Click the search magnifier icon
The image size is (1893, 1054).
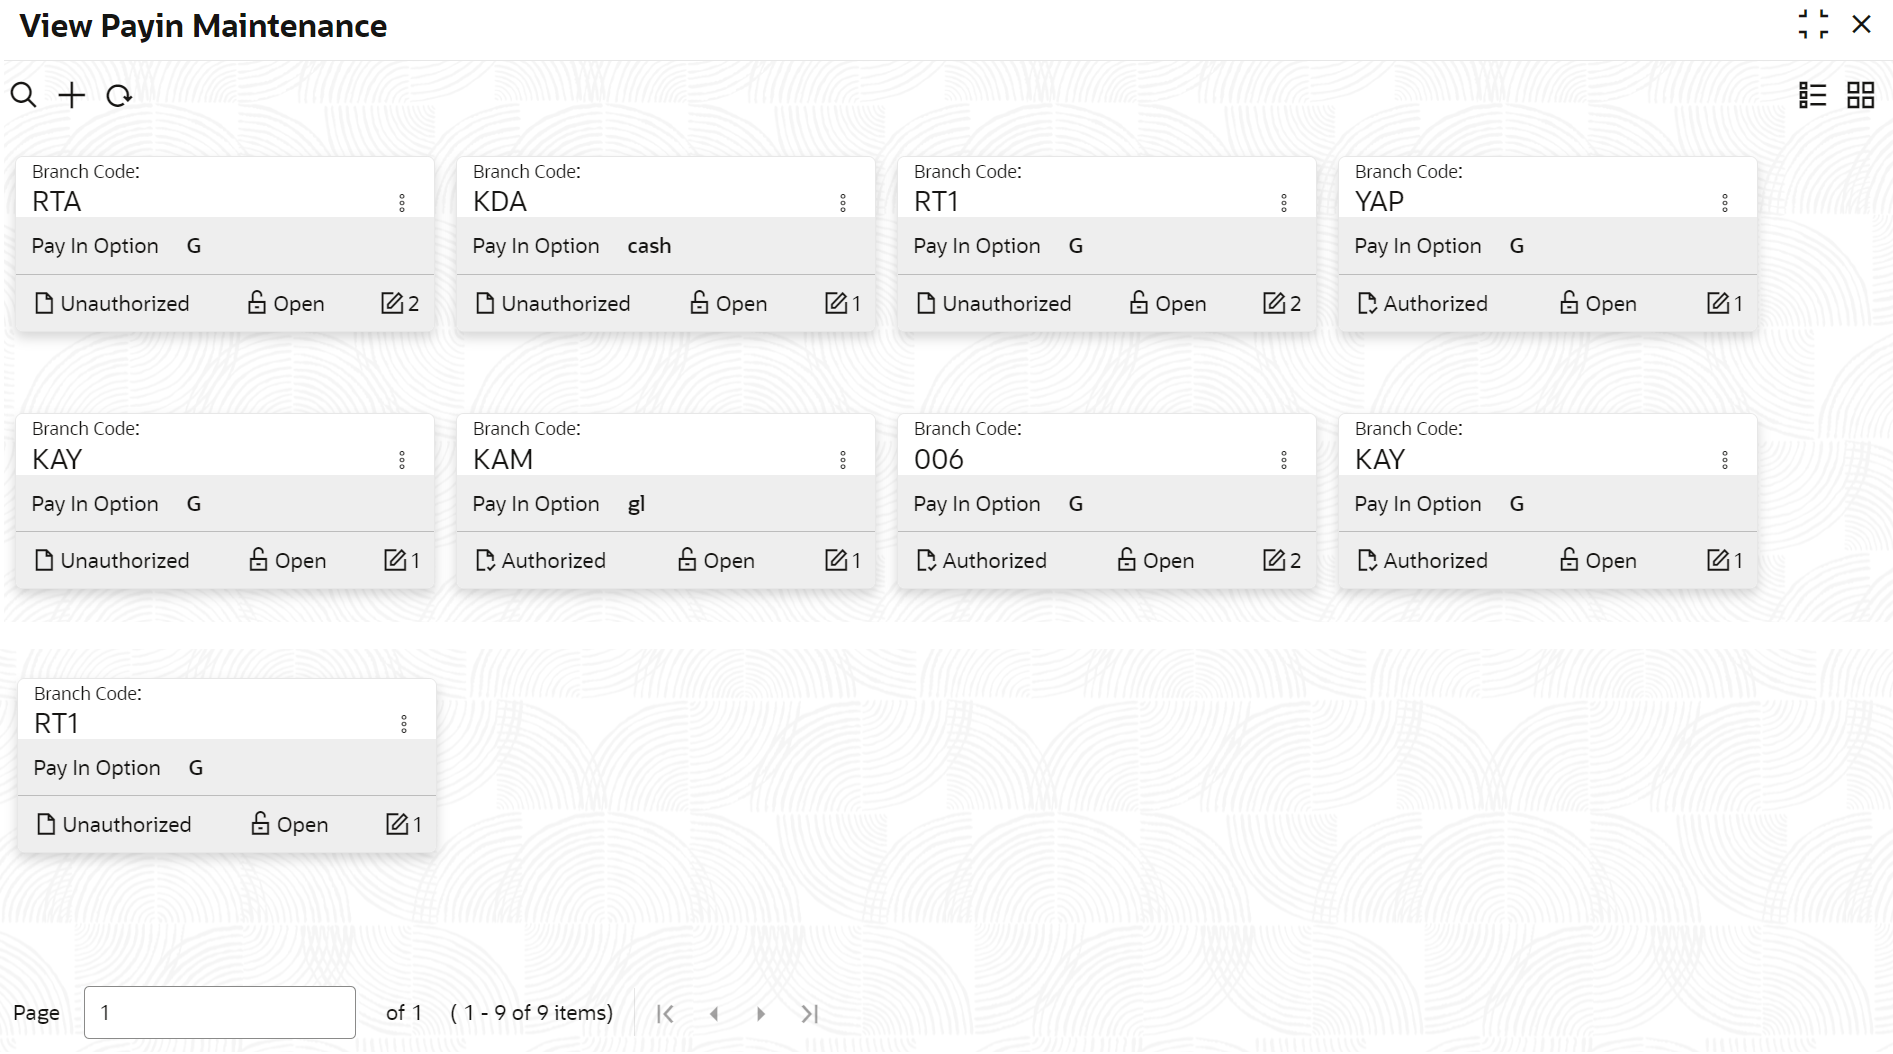23,95
